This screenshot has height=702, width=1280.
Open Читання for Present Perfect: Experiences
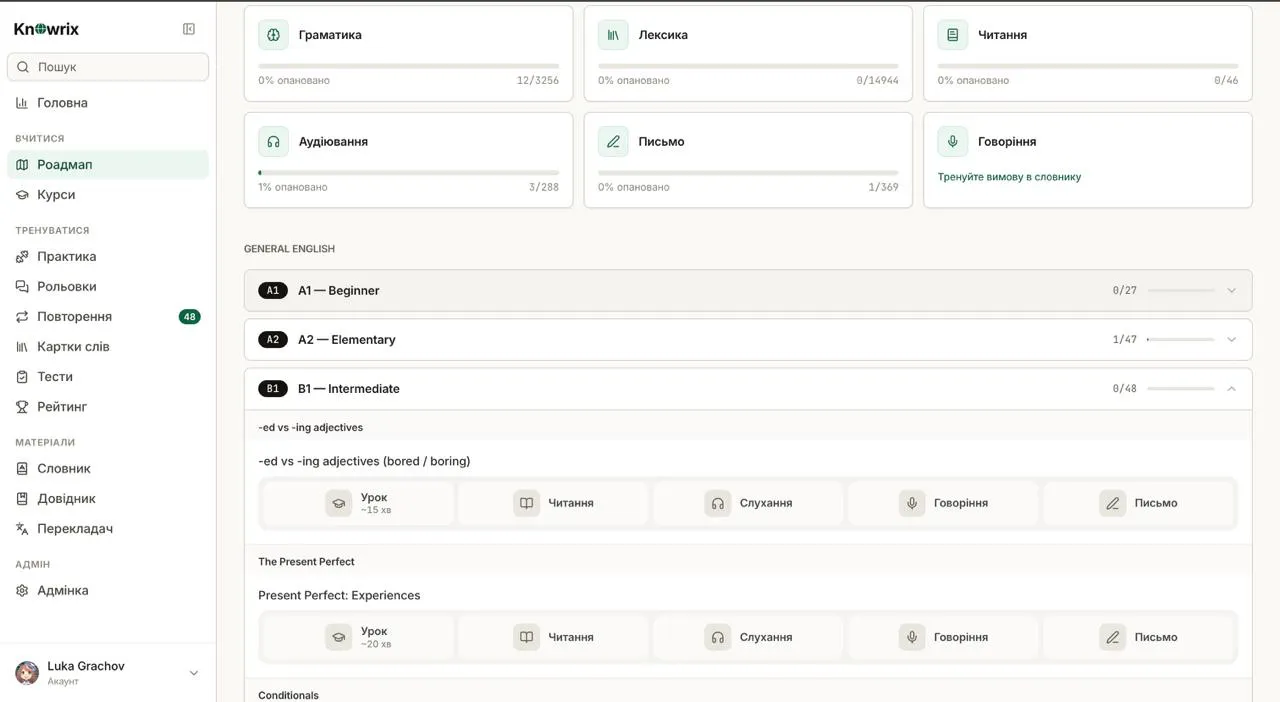click(x=553, y=637)
